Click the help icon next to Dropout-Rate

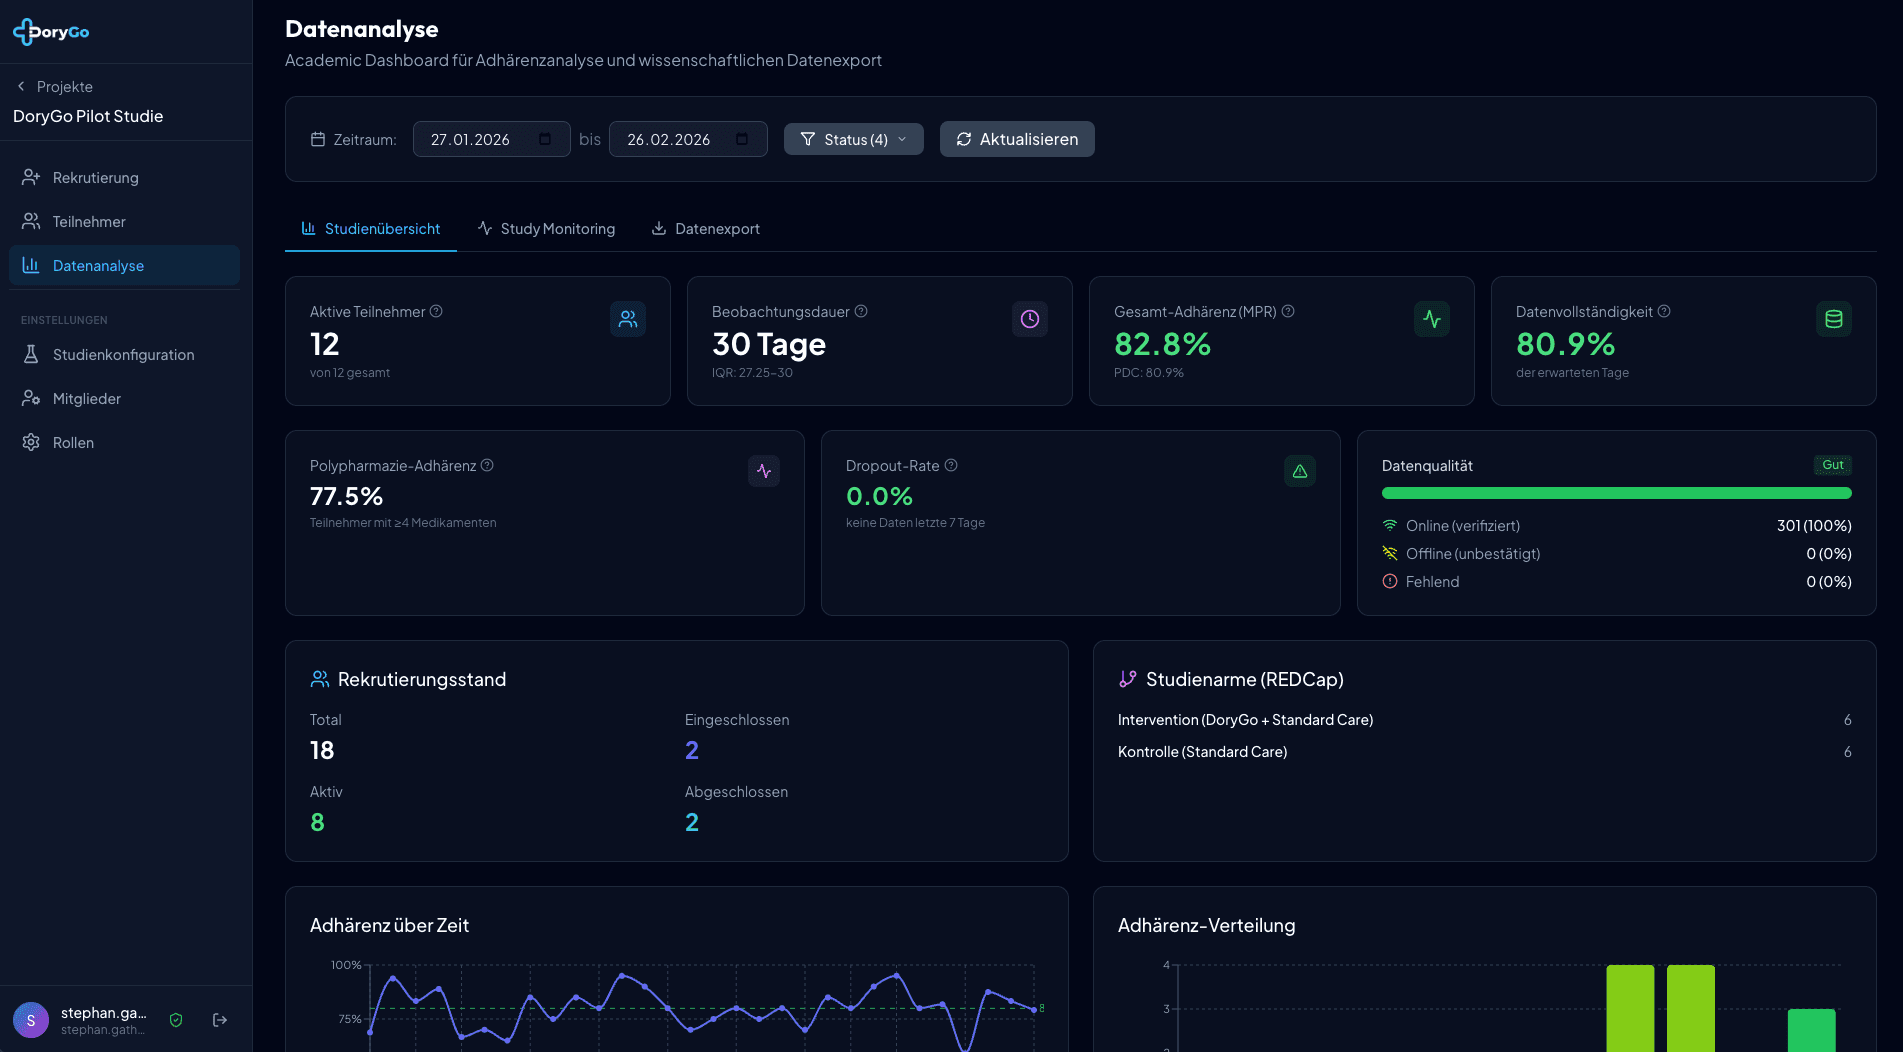[x=951, y=465]
